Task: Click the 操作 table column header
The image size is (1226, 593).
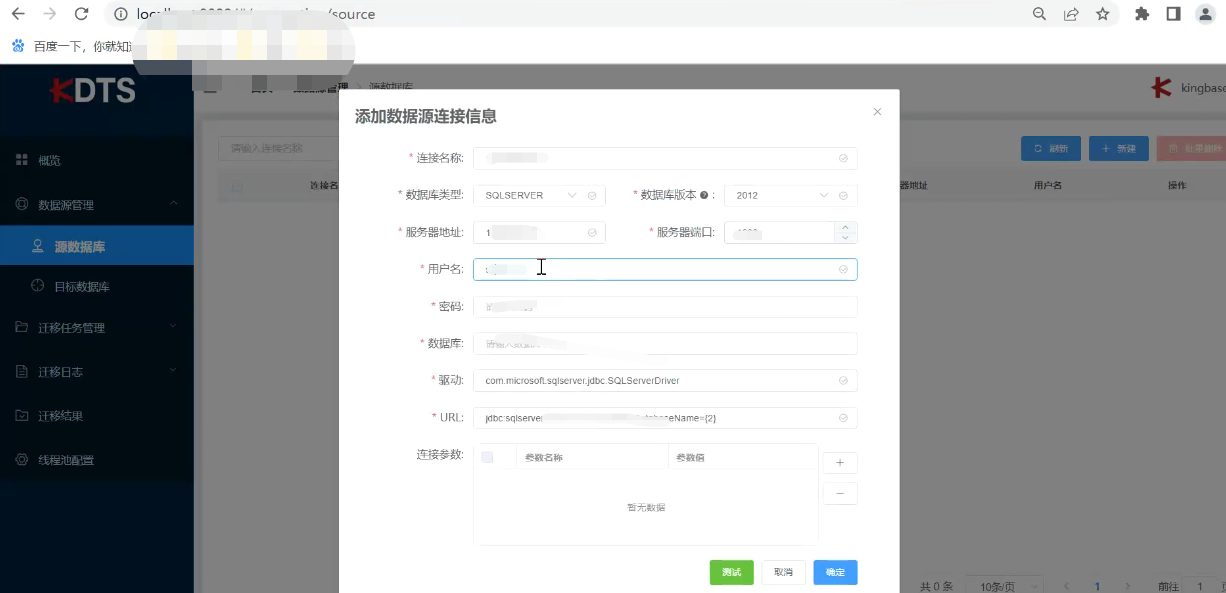Action: coord(1177,186)
